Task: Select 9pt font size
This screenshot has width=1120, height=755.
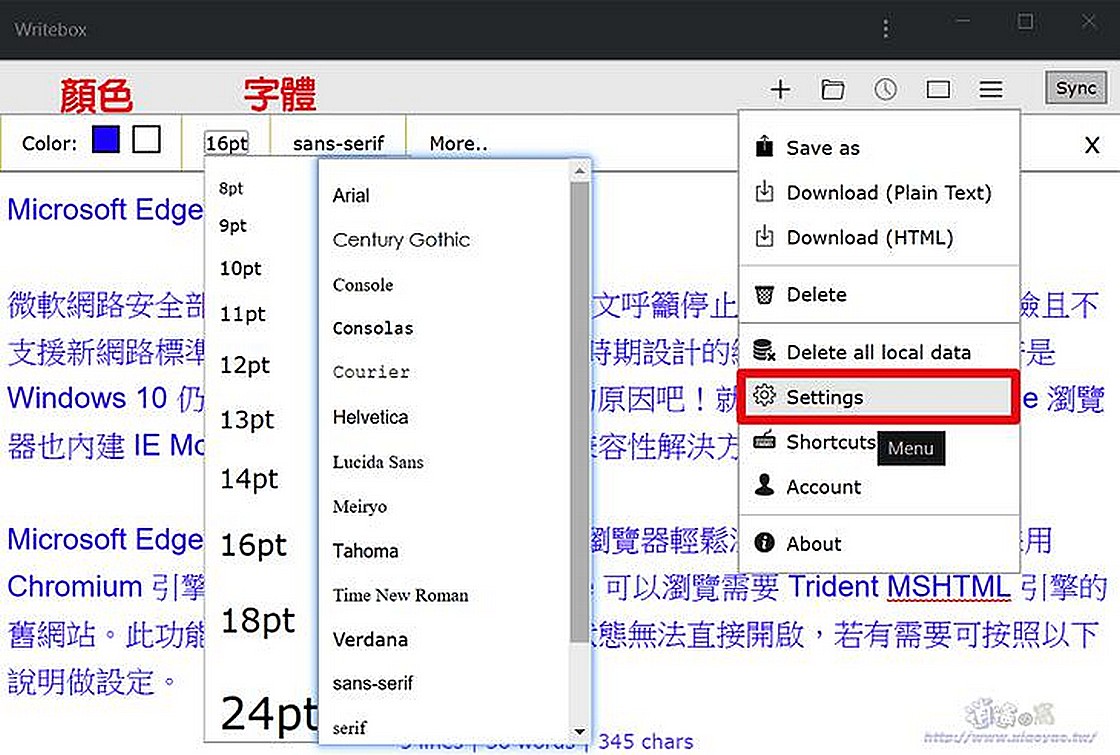Action: click(x=233, y=226)
